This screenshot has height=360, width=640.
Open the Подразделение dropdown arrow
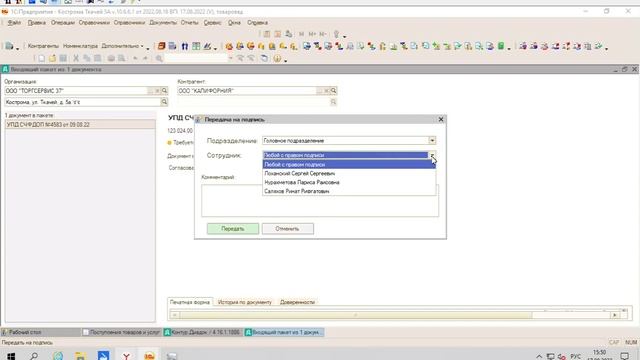click(432, 140)
